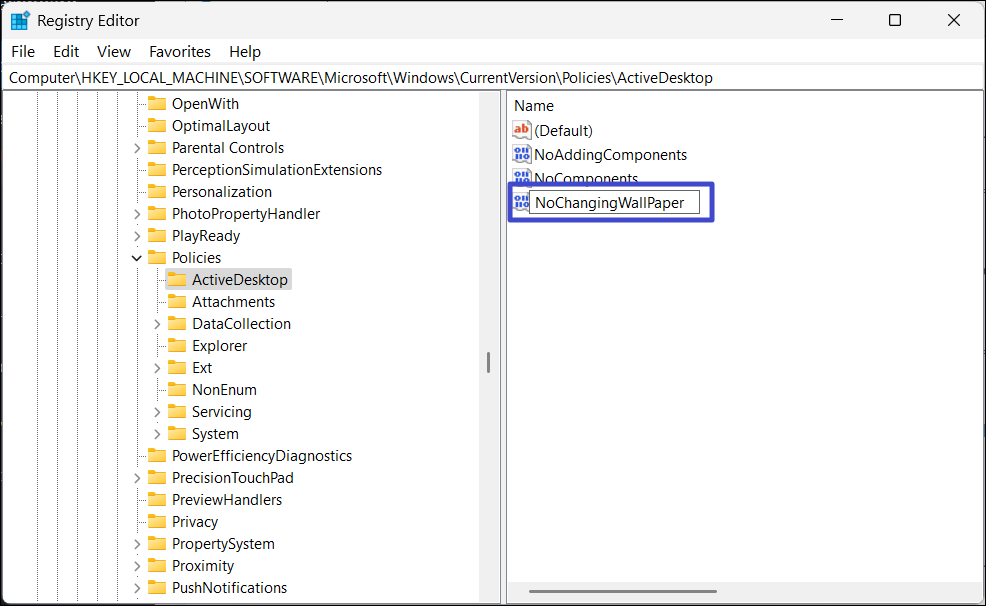Screen dimensions: 986x606
Task: Click the registry path address bar
Action: pos(492,78)
